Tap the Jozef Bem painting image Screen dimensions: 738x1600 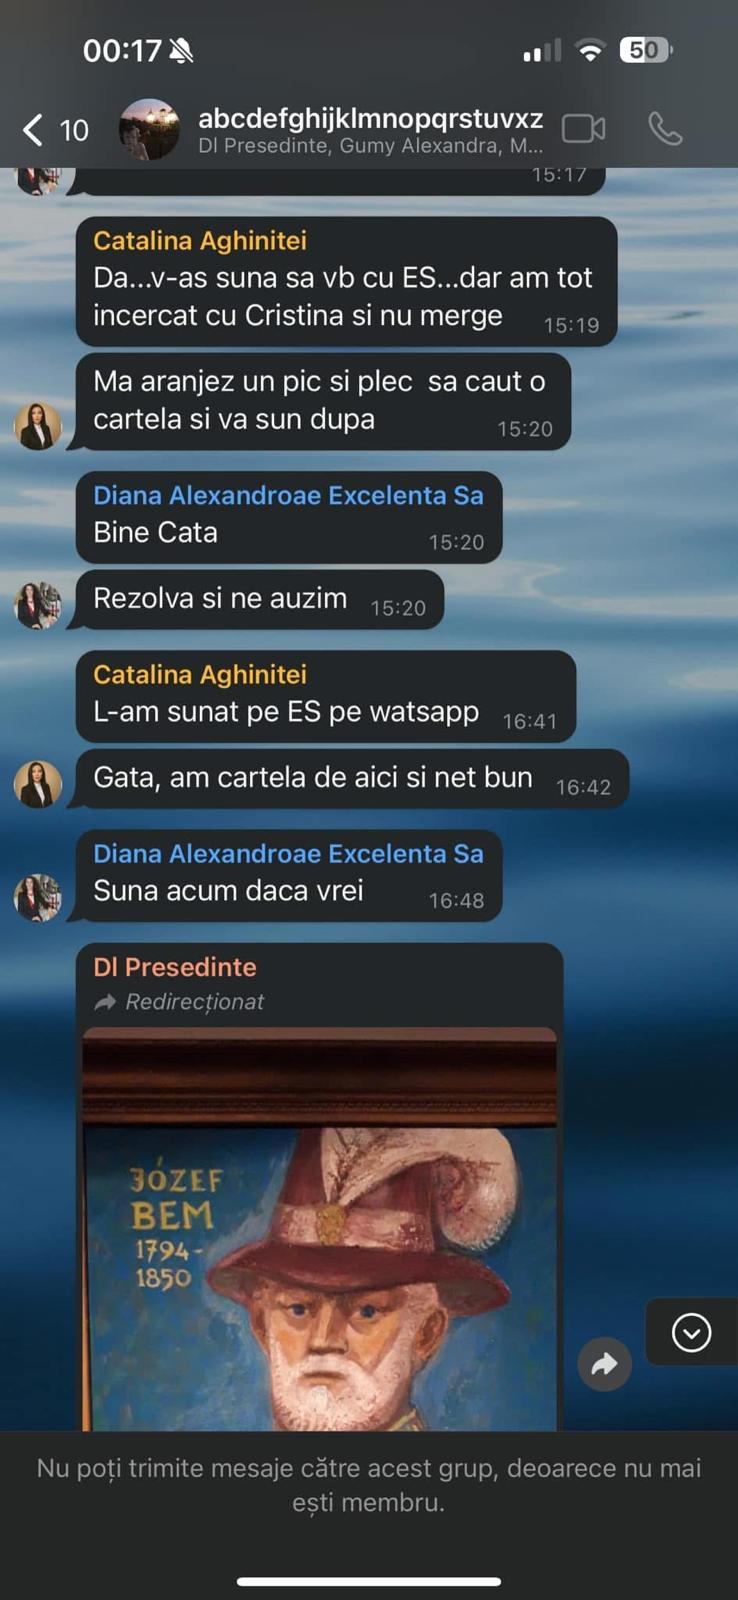point(320,1229)
